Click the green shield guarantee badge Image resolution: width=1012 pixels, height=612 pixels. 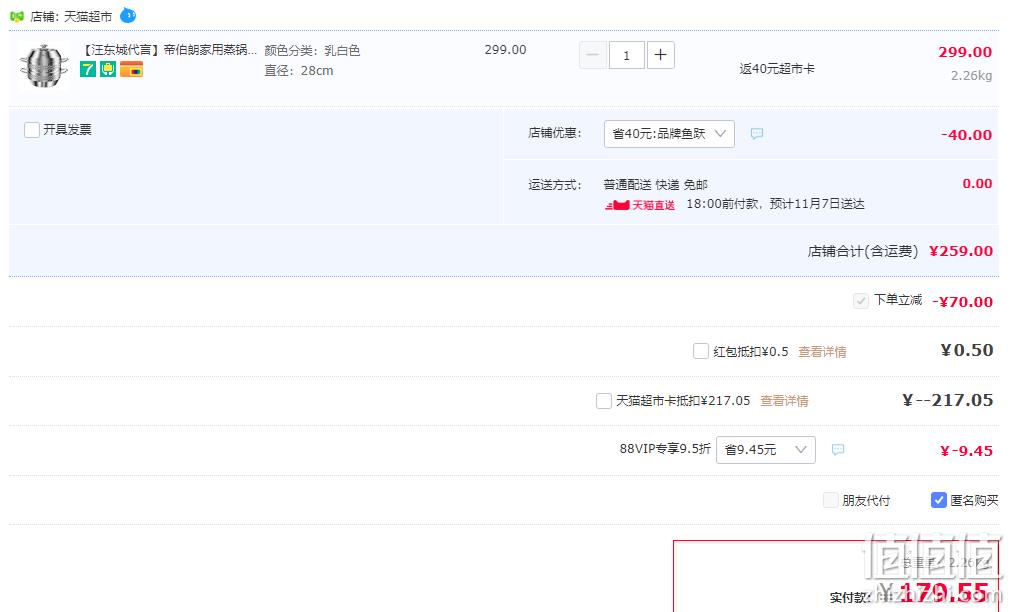[108, 69]
